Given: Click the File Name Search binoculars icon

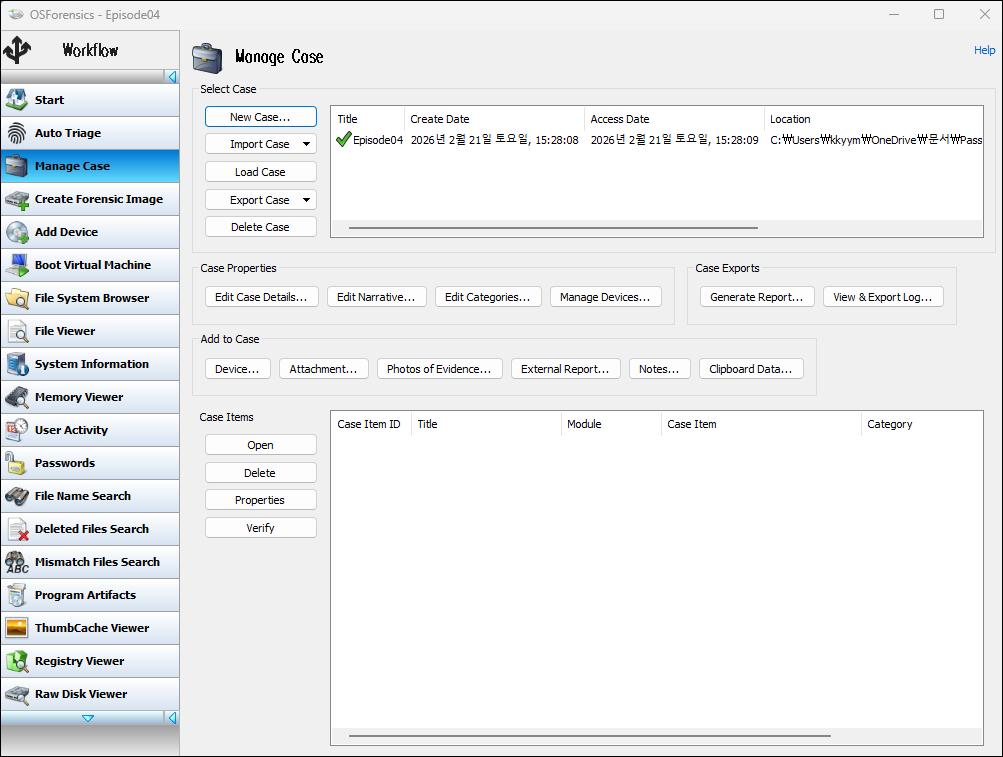Looking at the screenshot, I should [17, 496].
